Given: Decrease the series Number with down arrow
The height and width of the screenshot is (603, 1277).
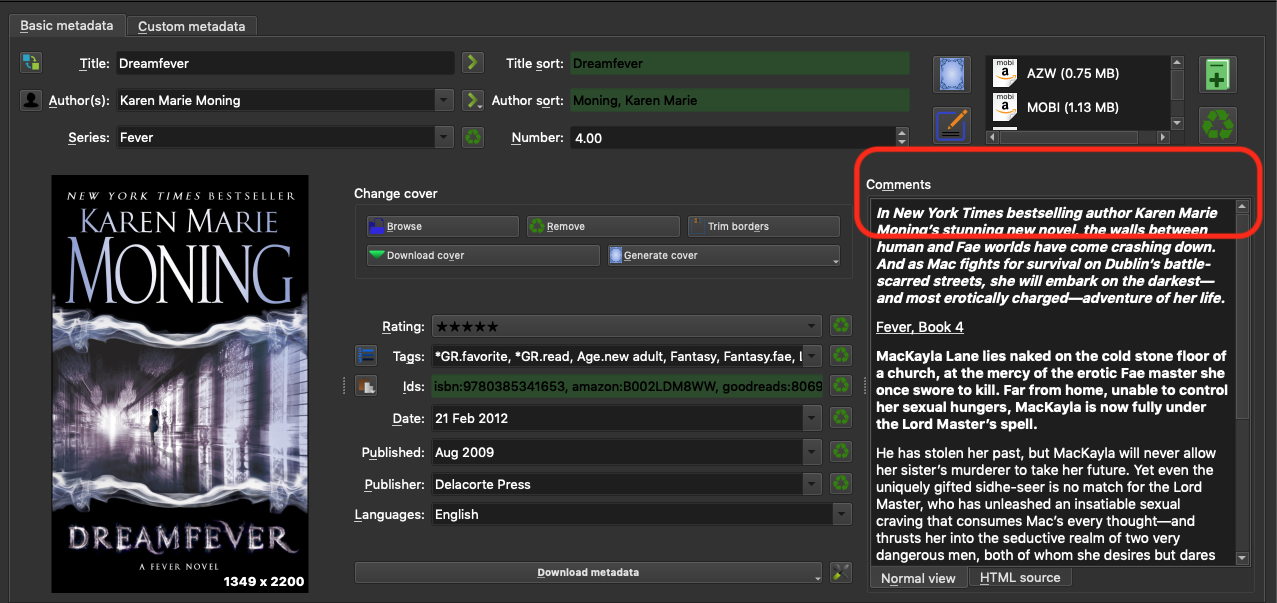Looking at the screenshot, I should click(x=902, y=143).
